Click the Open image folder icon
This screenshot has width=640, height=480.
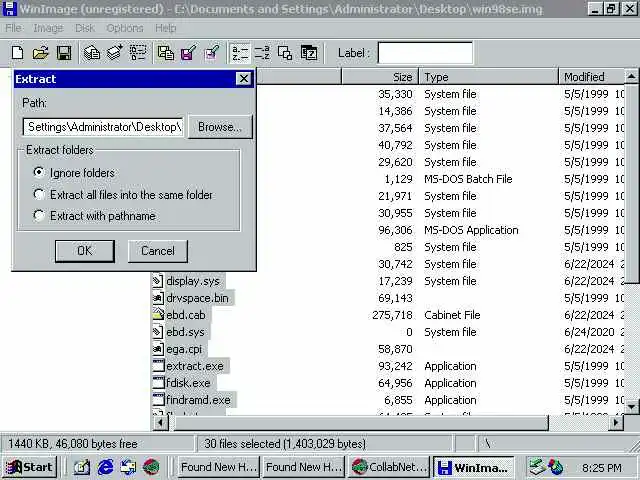[40, 53]
